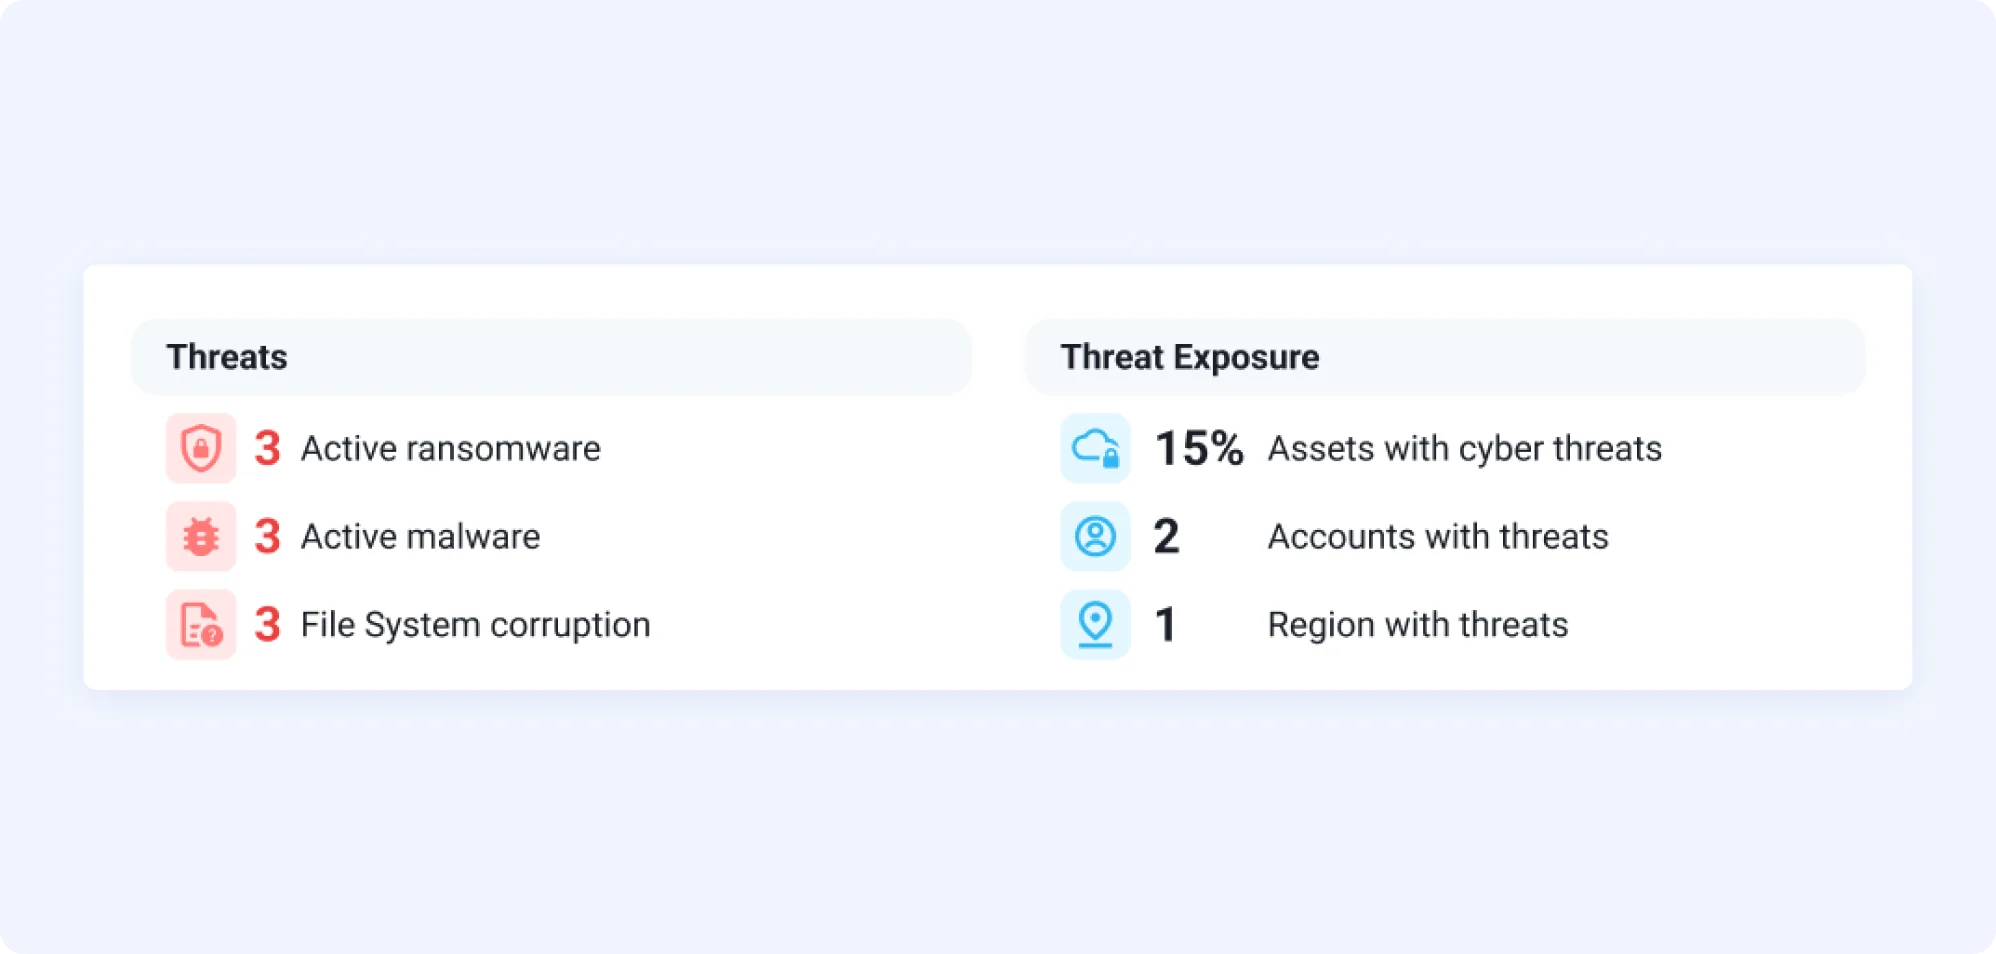The width and height of the screenshot is (1996, 954).
Task: Click the Accounts with threats label
Action: pyautogui.click(x=1438, y=537)
